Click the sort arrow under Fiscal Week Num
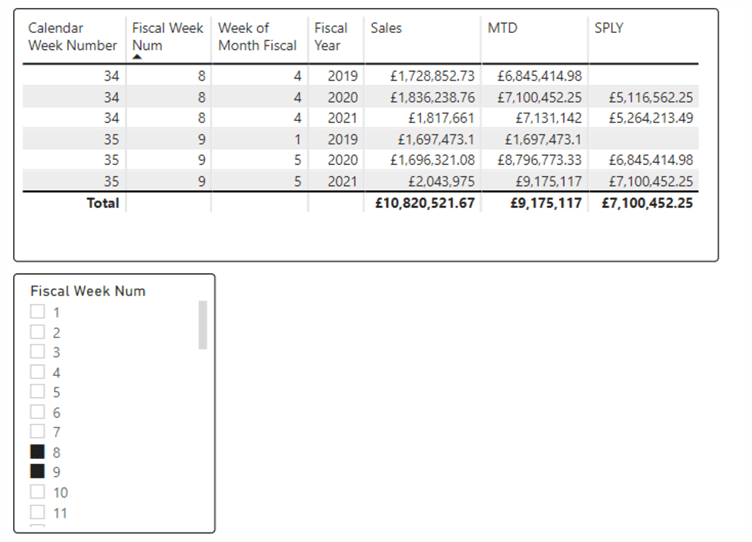This screenshot has width=752, height=542. coord(137,57)
